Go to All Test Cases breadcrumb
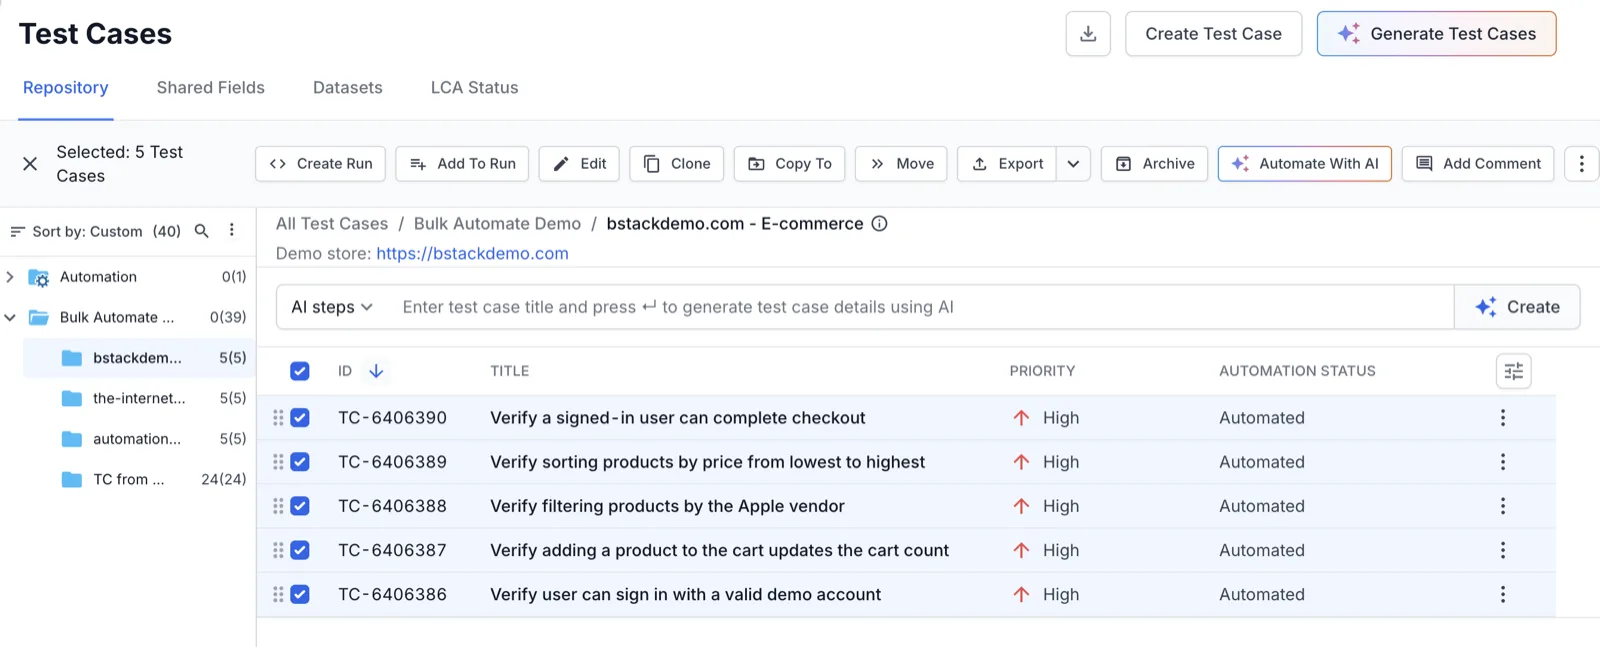The width and height of the screenshot is (1600, 647). 332,224
